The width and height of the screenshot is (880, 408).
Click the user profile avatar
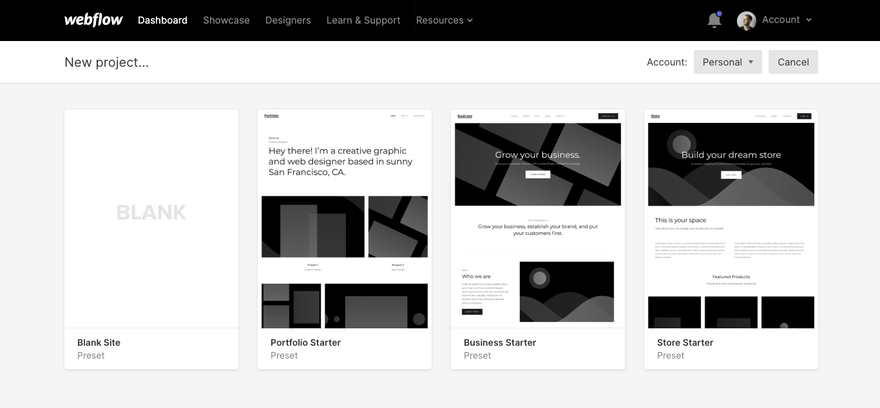click(x=746, y=20)
